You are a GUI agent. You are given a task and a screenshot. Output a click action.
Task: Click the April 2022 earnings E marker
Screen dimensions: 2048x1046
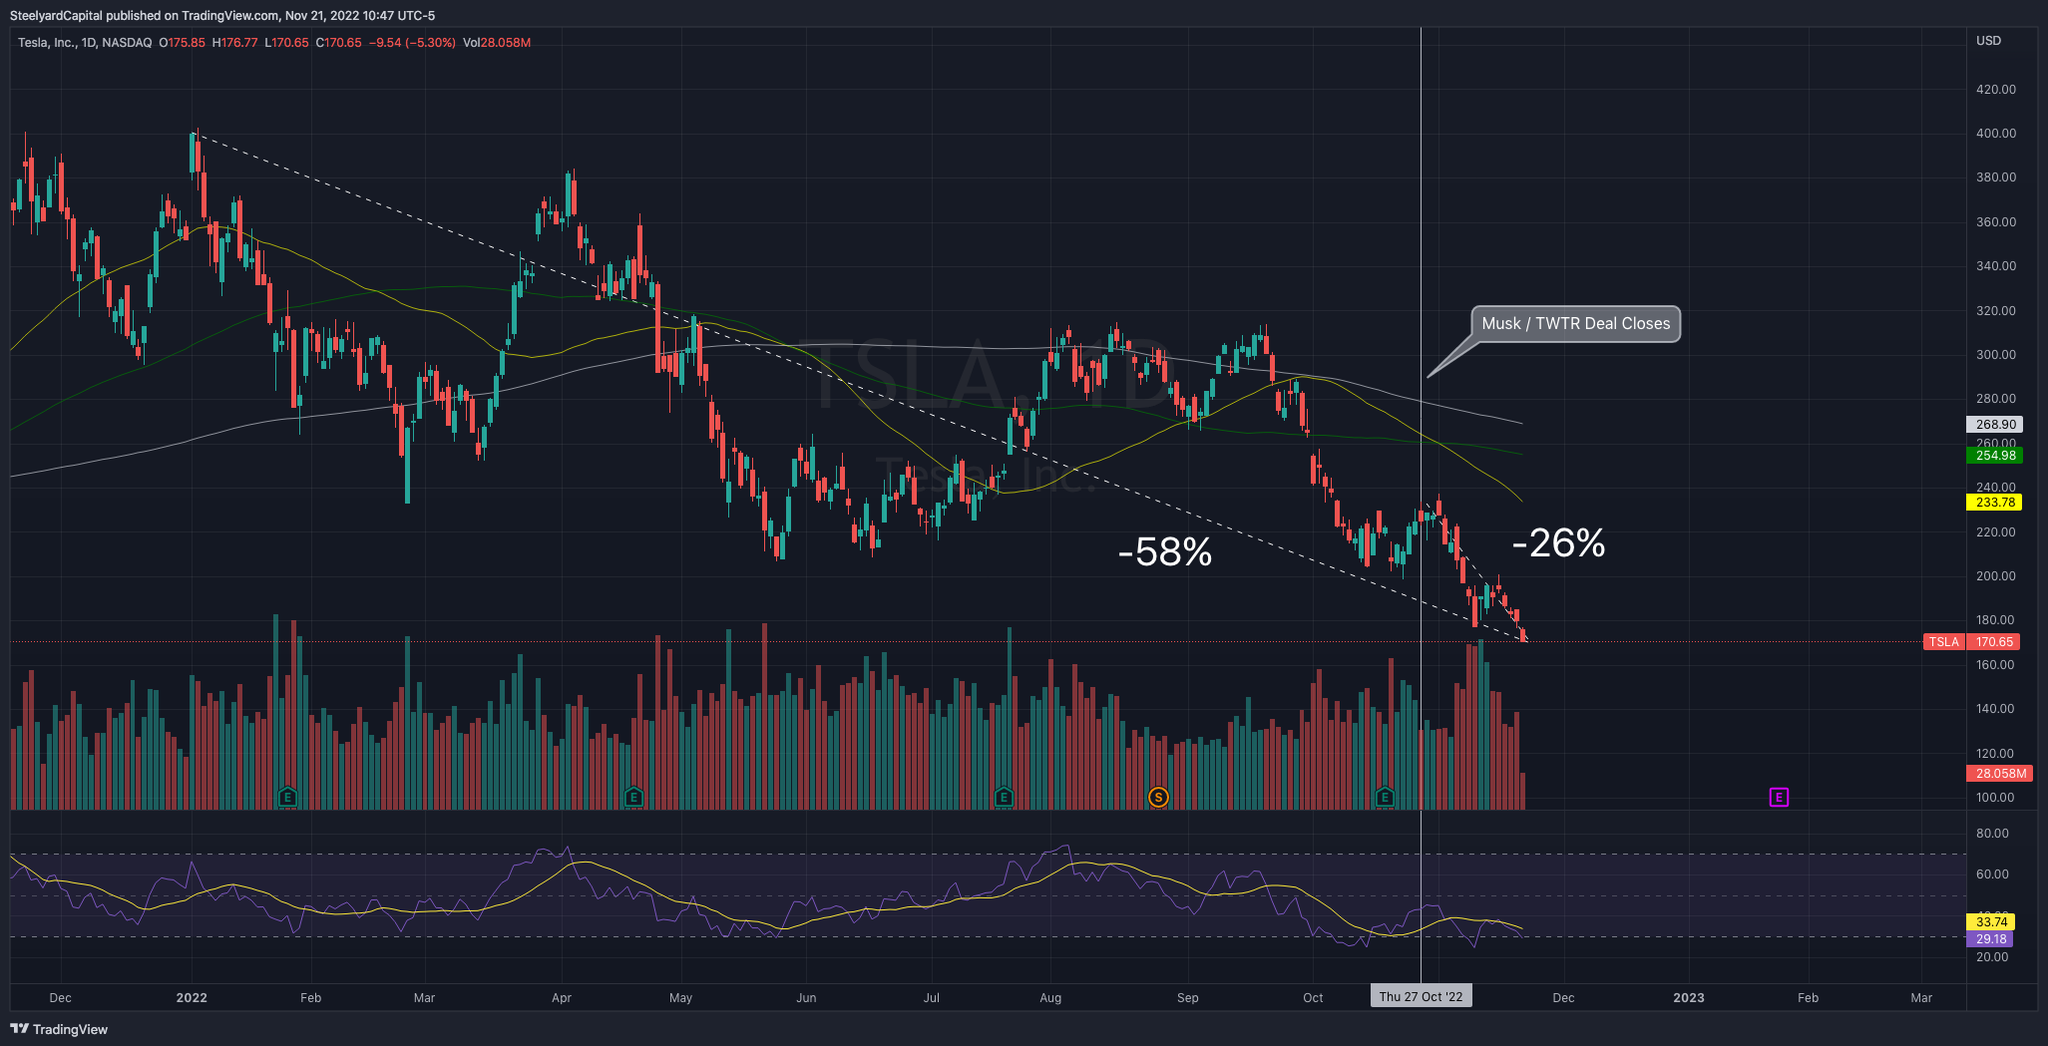[633, 797]
